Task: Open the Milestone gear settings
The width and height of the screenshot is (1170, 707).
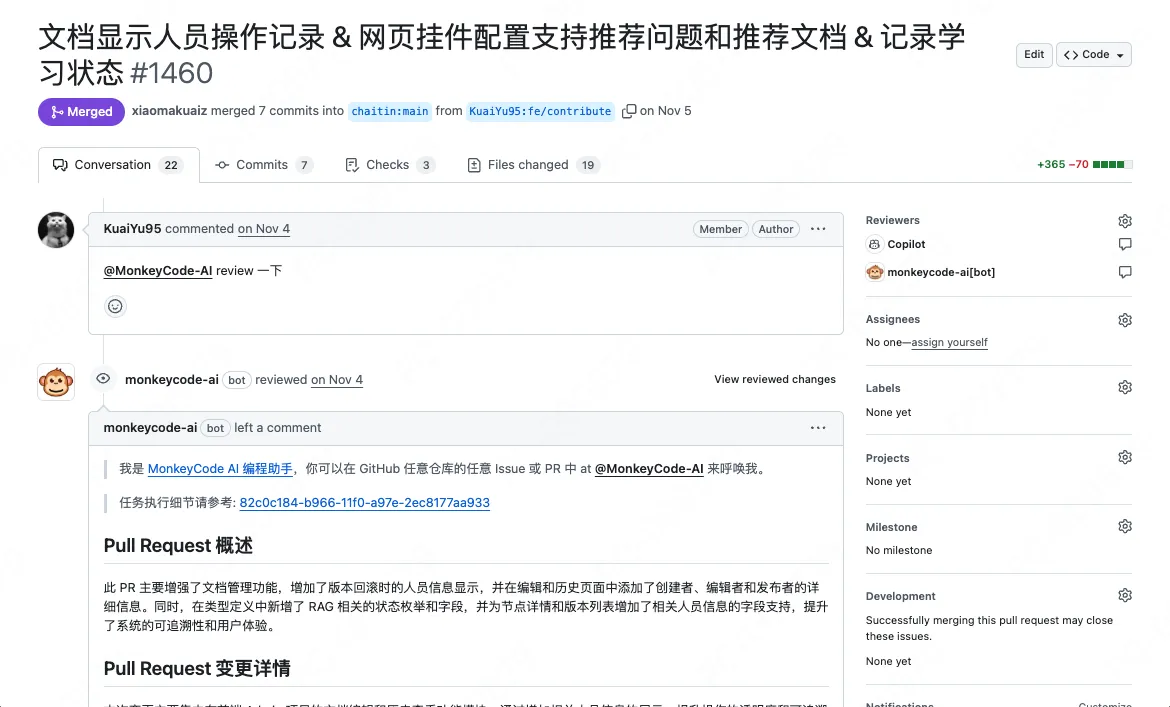Action: point(1124,527)
